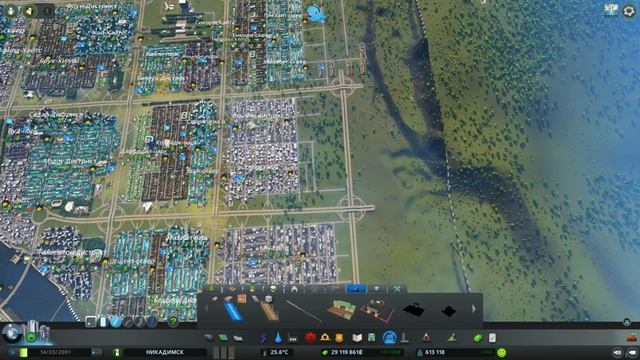Click the top-left yellow round icon
Screen dimensions: 640x360
click(29, 11)
